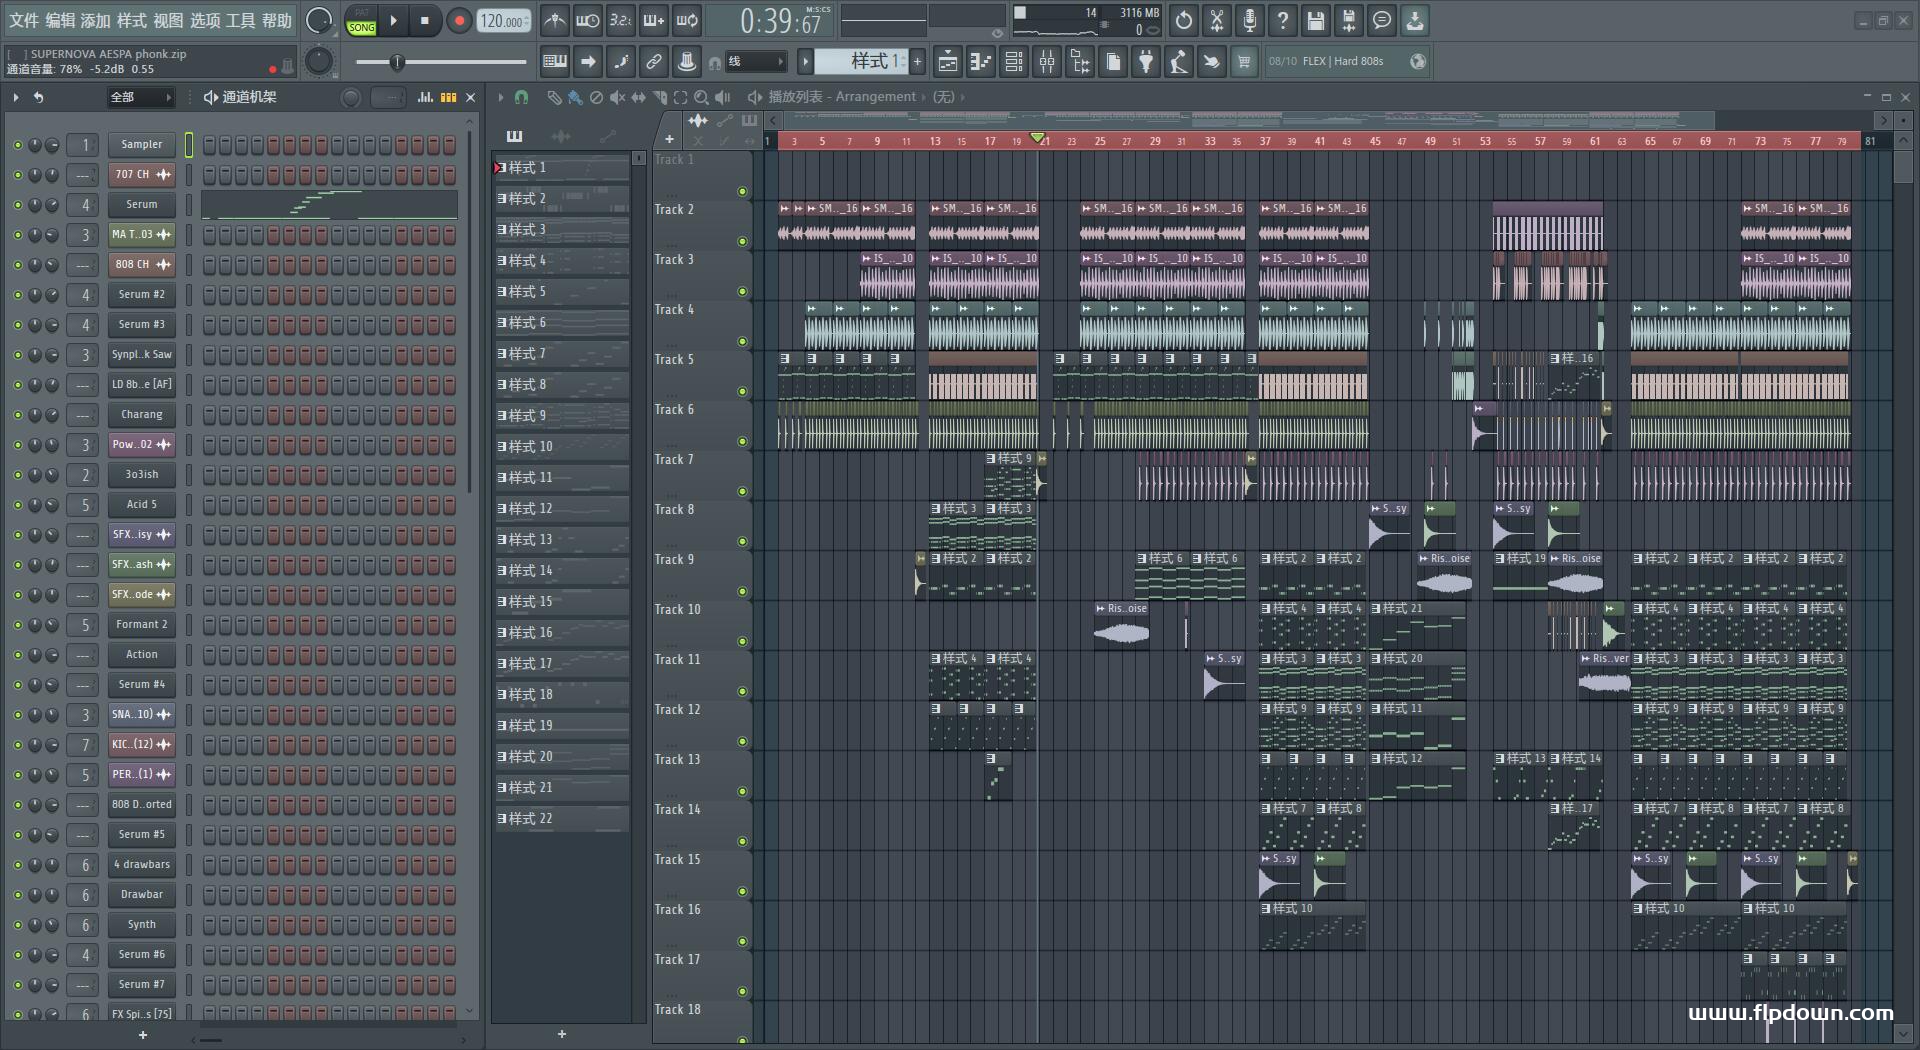Adjust the main pitch knob below volume

pos(319,62)
